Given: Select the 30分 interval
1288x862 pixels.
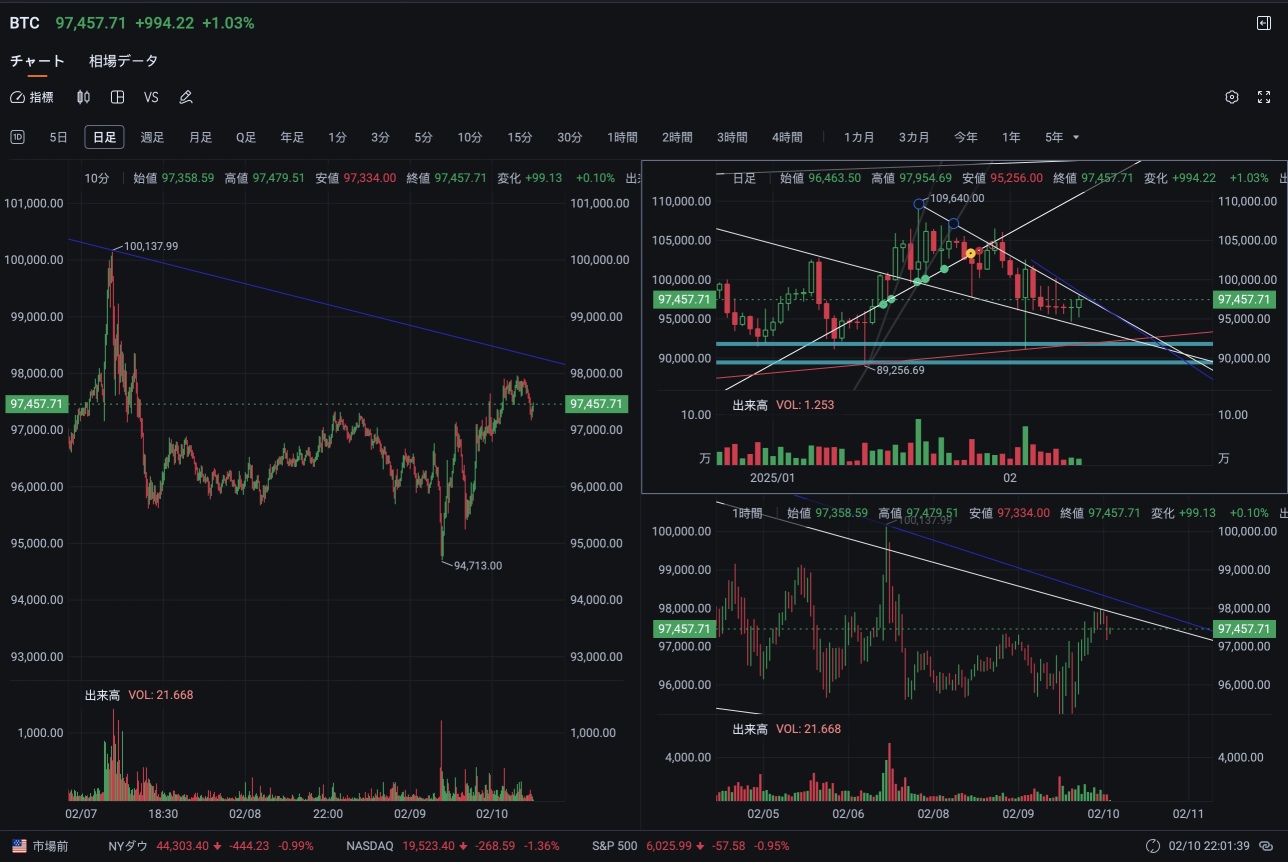Looking at the screenshot, I should tap(570, 137).
